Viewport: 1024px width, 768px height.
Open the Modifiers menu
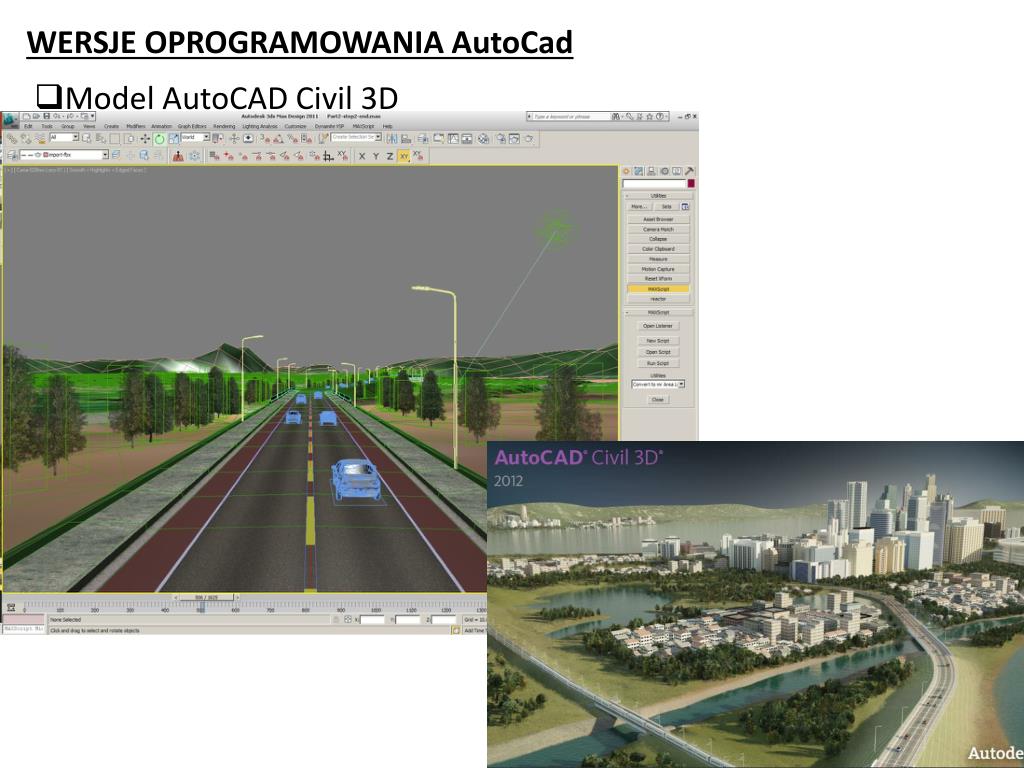pos(135,126)
